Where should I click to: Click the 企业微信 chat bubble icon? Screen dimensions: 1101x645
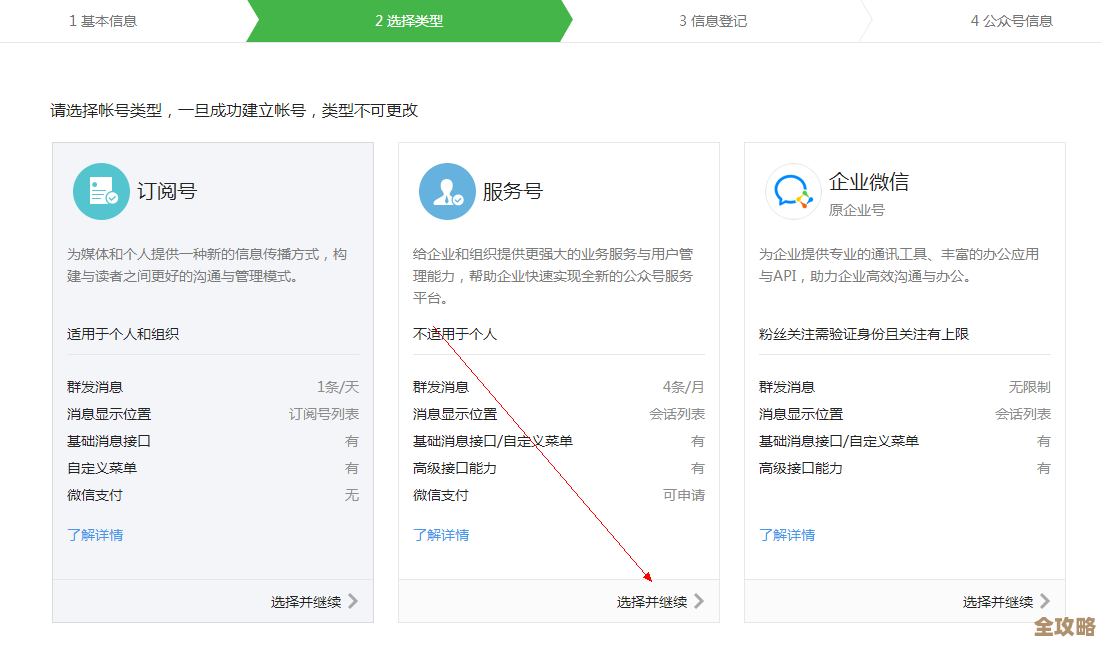793,191
